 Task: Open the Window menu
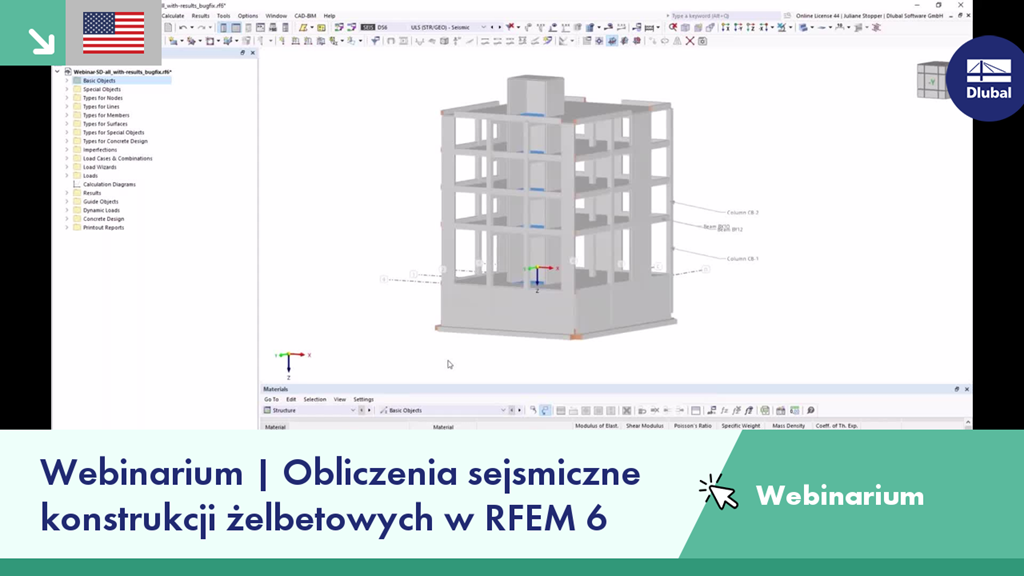pos(276,16)
